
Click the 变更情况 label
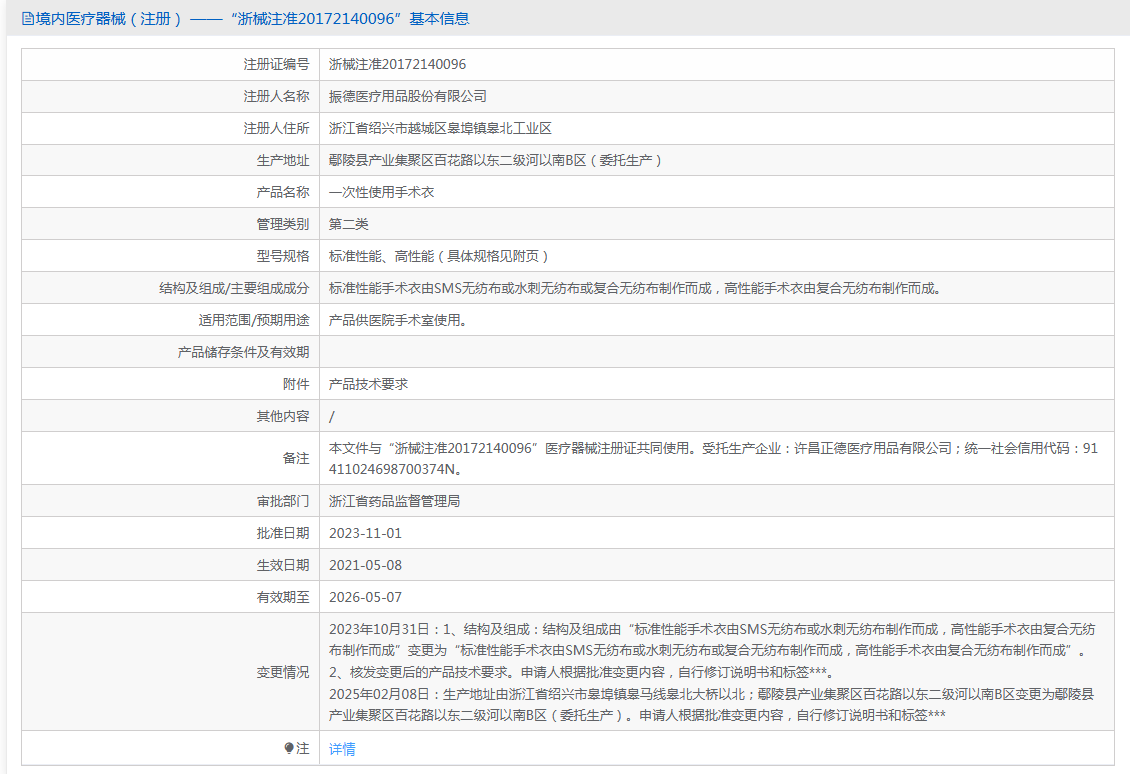pyautogui.click(x=282, y=672)
